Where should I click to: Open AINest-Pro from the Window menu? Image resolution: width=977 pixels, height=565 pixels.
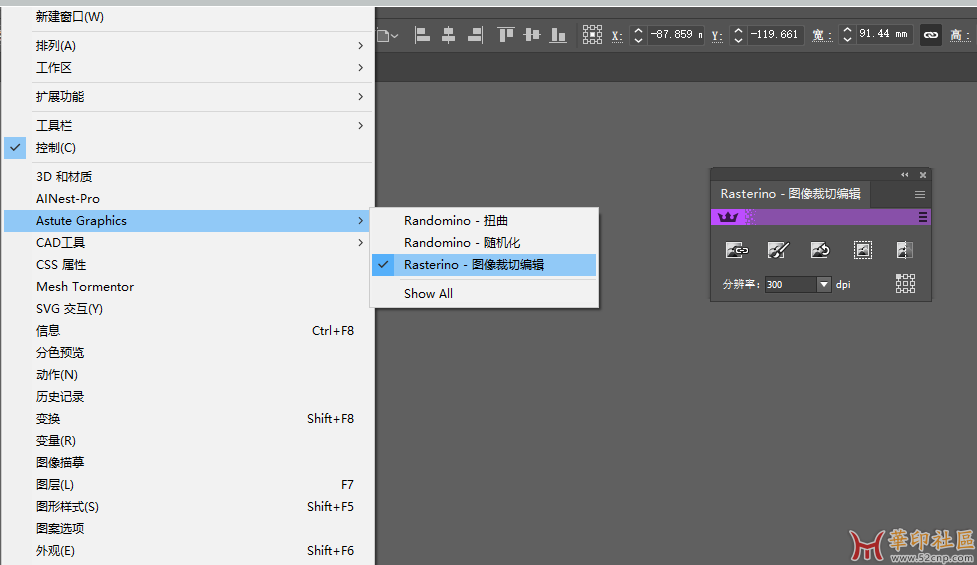[188, 199]
